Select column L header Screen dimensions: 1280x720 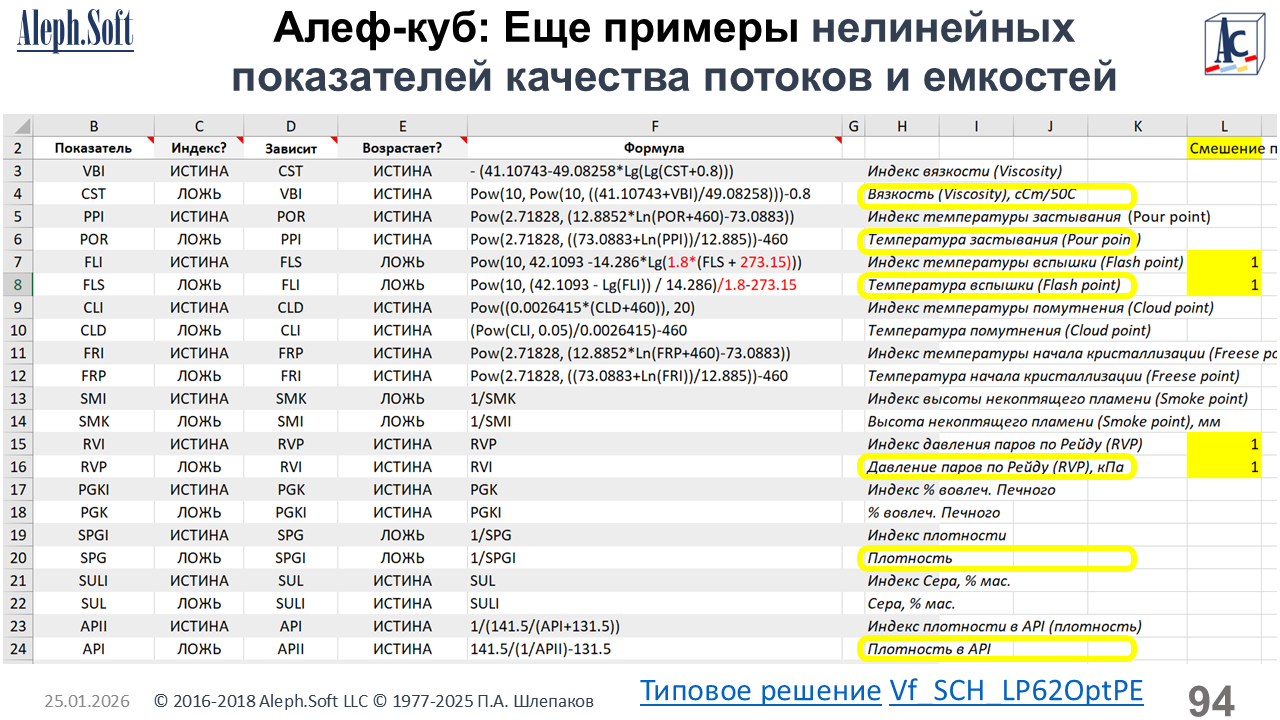(1224, 126)
